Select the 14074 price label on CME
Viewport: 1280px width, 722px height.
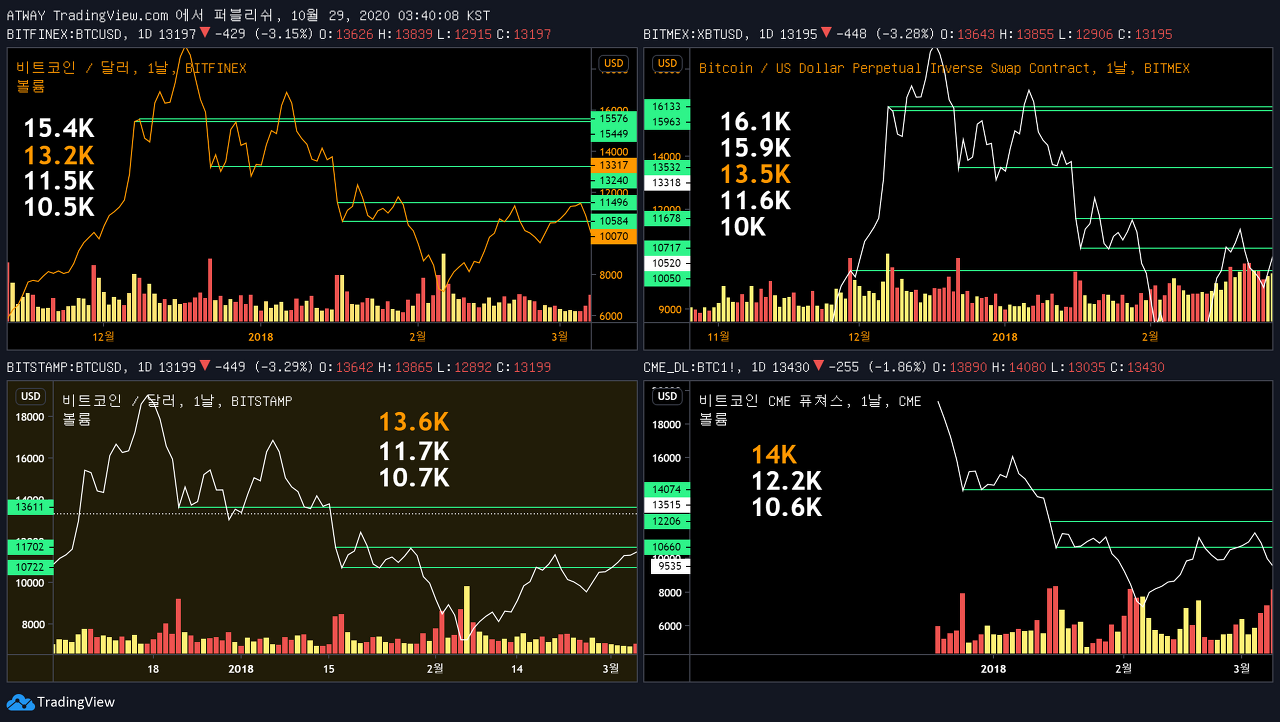(x=667, y=489)
